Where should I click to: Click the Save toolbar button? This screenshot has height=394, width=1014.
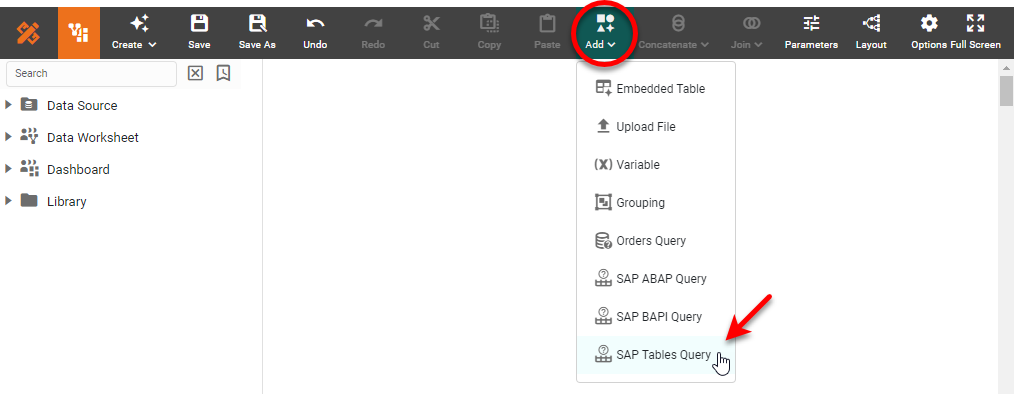pos(199,33)
